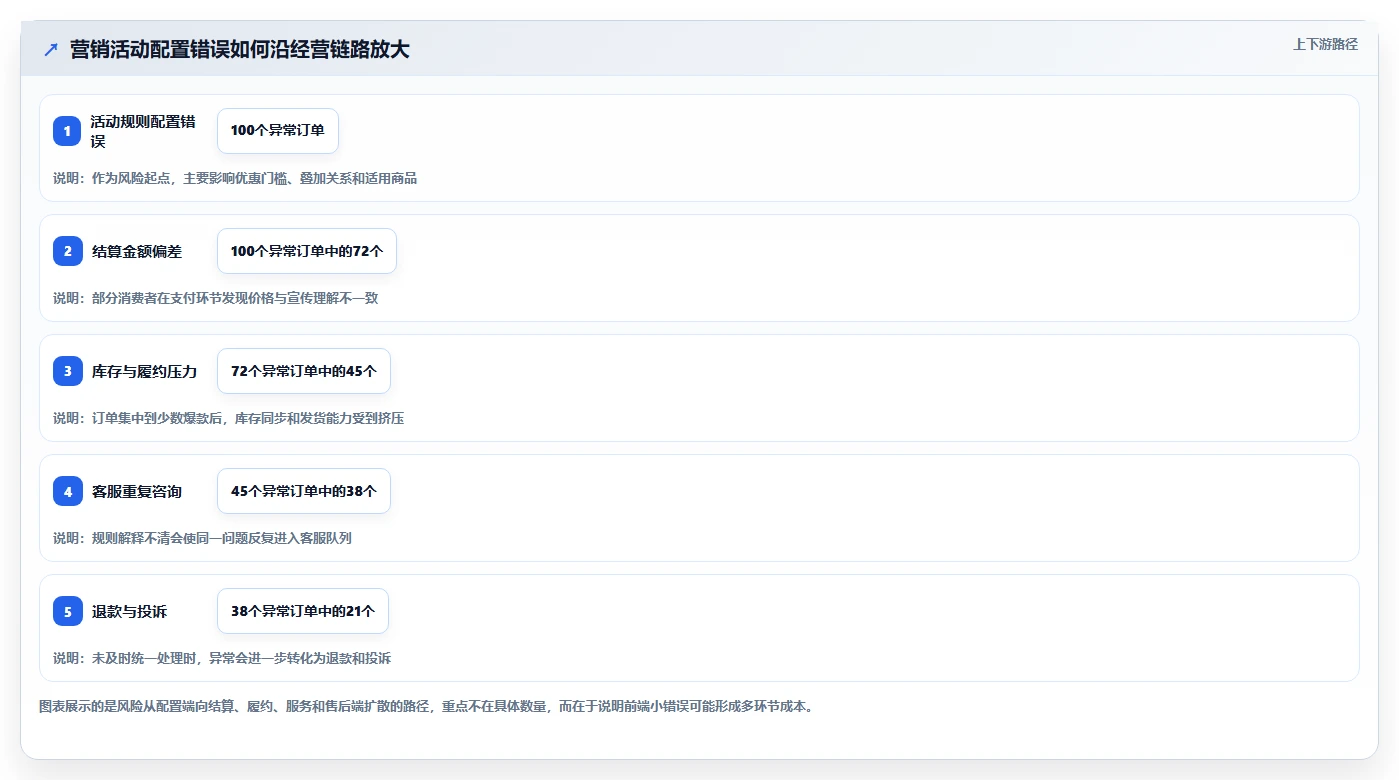Click the note about 支付环节发现价格
The image size is (1399, 780).
point(215,298)
